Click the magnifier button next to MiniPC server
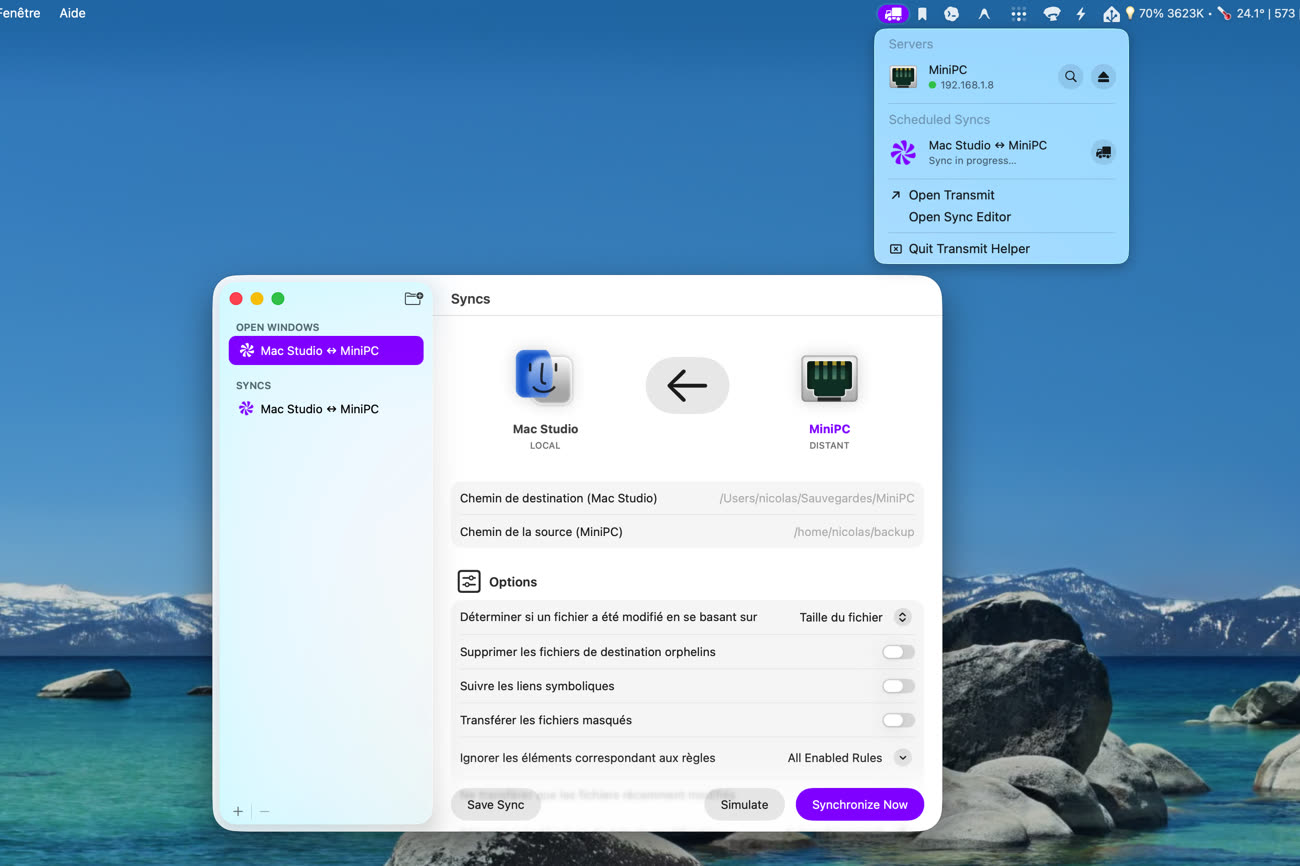This screenshot has width=1300, height=866. coord(1071,77)
